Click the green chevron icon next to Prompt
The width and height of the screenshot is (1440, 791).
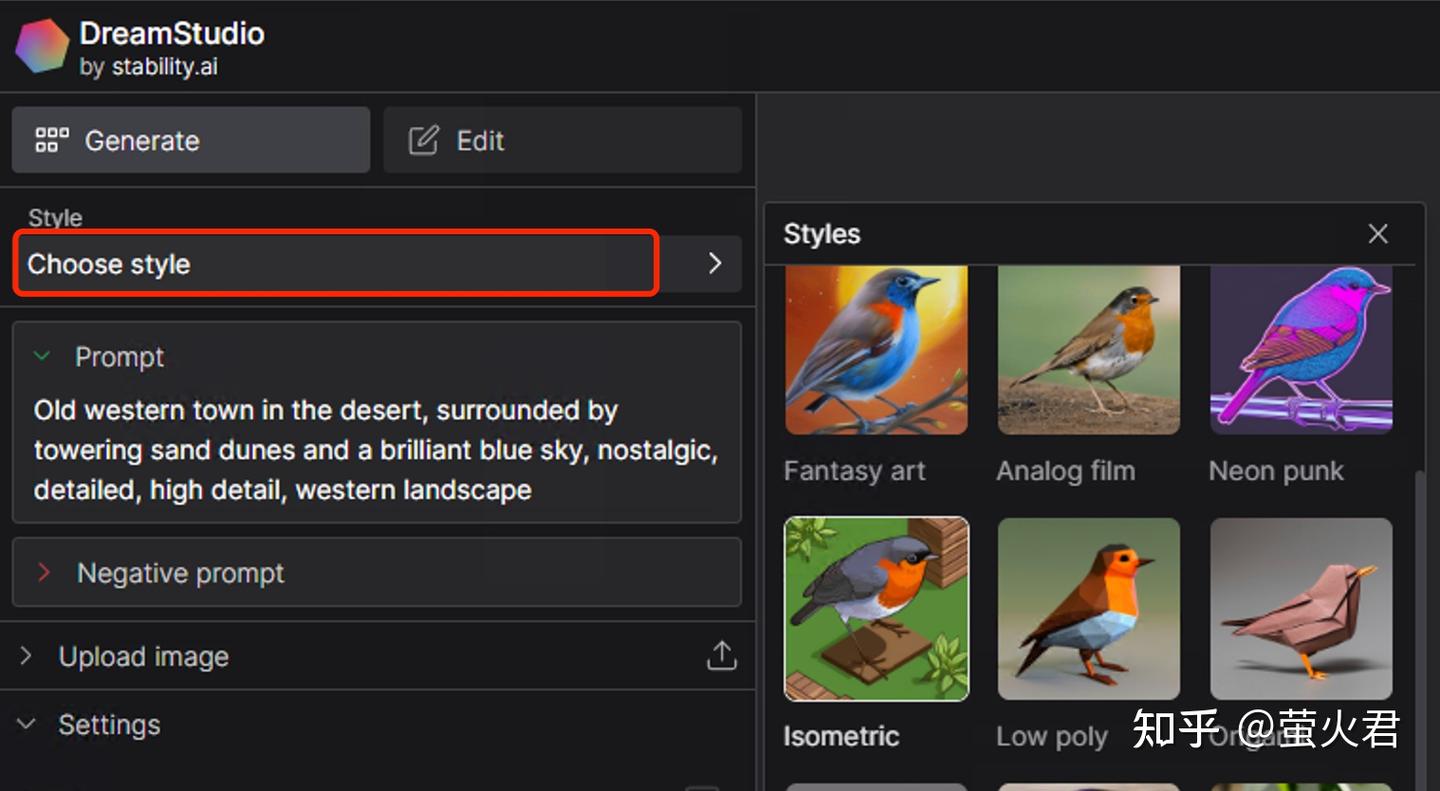(41, 356)
